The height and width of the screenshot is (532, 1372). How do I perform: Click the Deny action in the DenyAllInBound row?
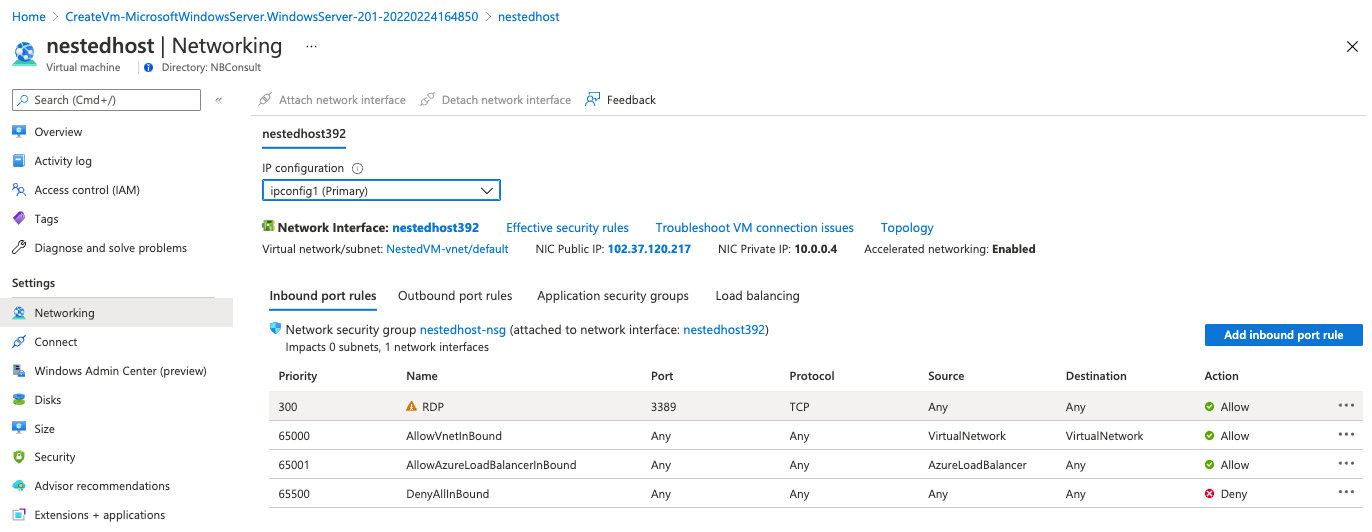[x=1226, y=494]
